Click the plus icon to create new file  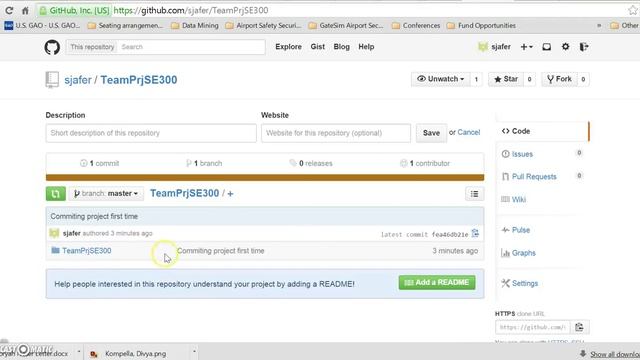[x=230, y=194]
